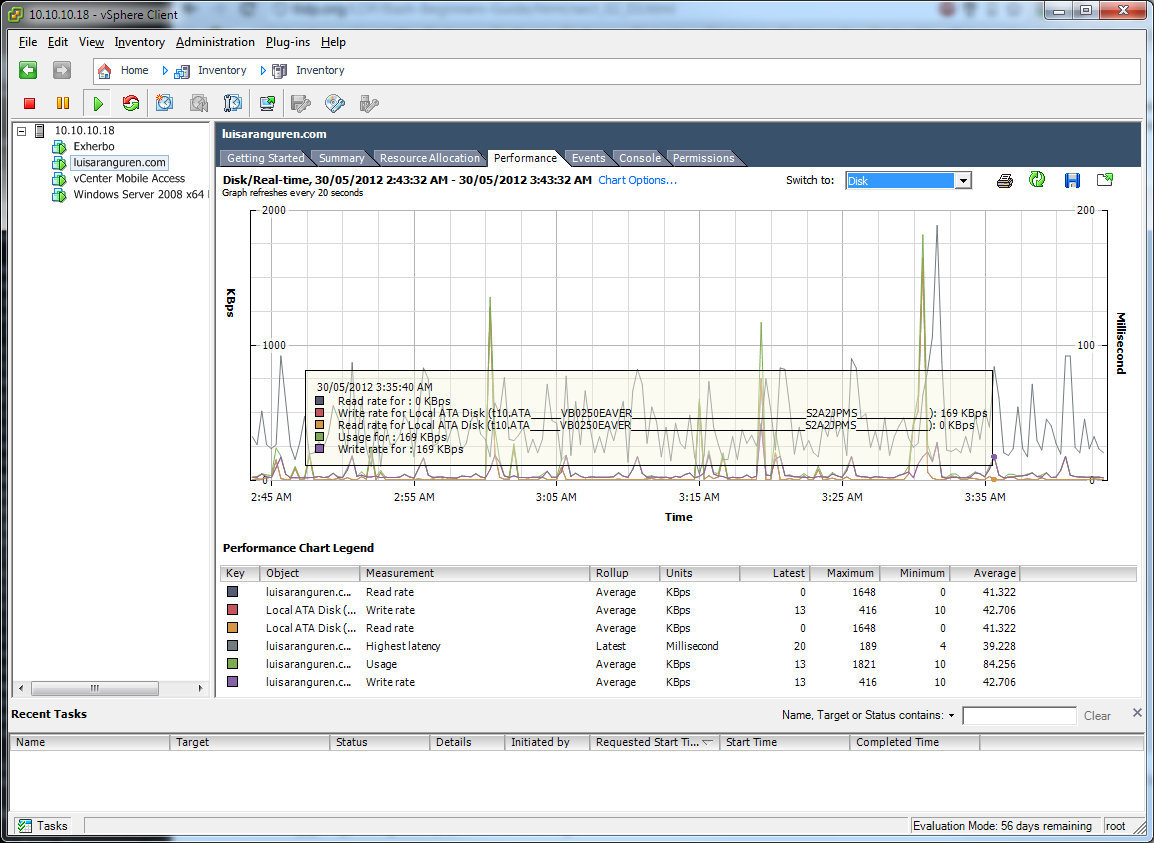Click Usage legend green color key
This screenshot has height=843, width=1154.
(233, 664)
